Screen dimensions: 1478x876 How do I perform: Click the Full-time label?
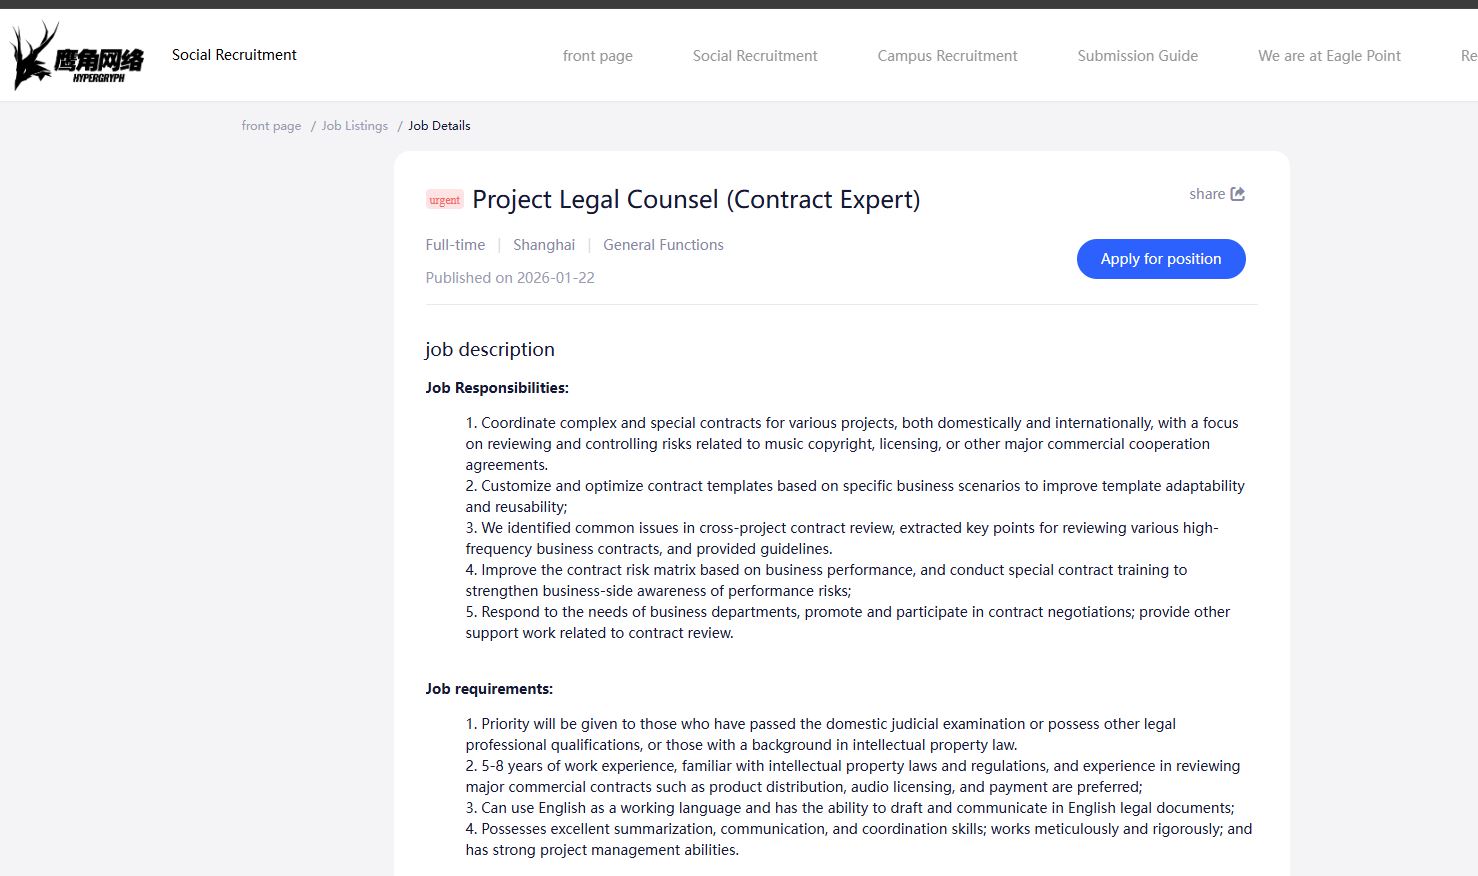(455, 245)
